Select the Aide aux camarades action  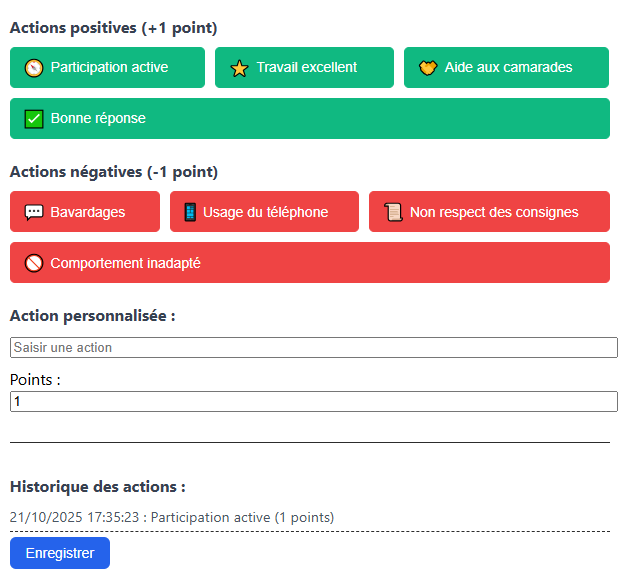click(507, 68)
